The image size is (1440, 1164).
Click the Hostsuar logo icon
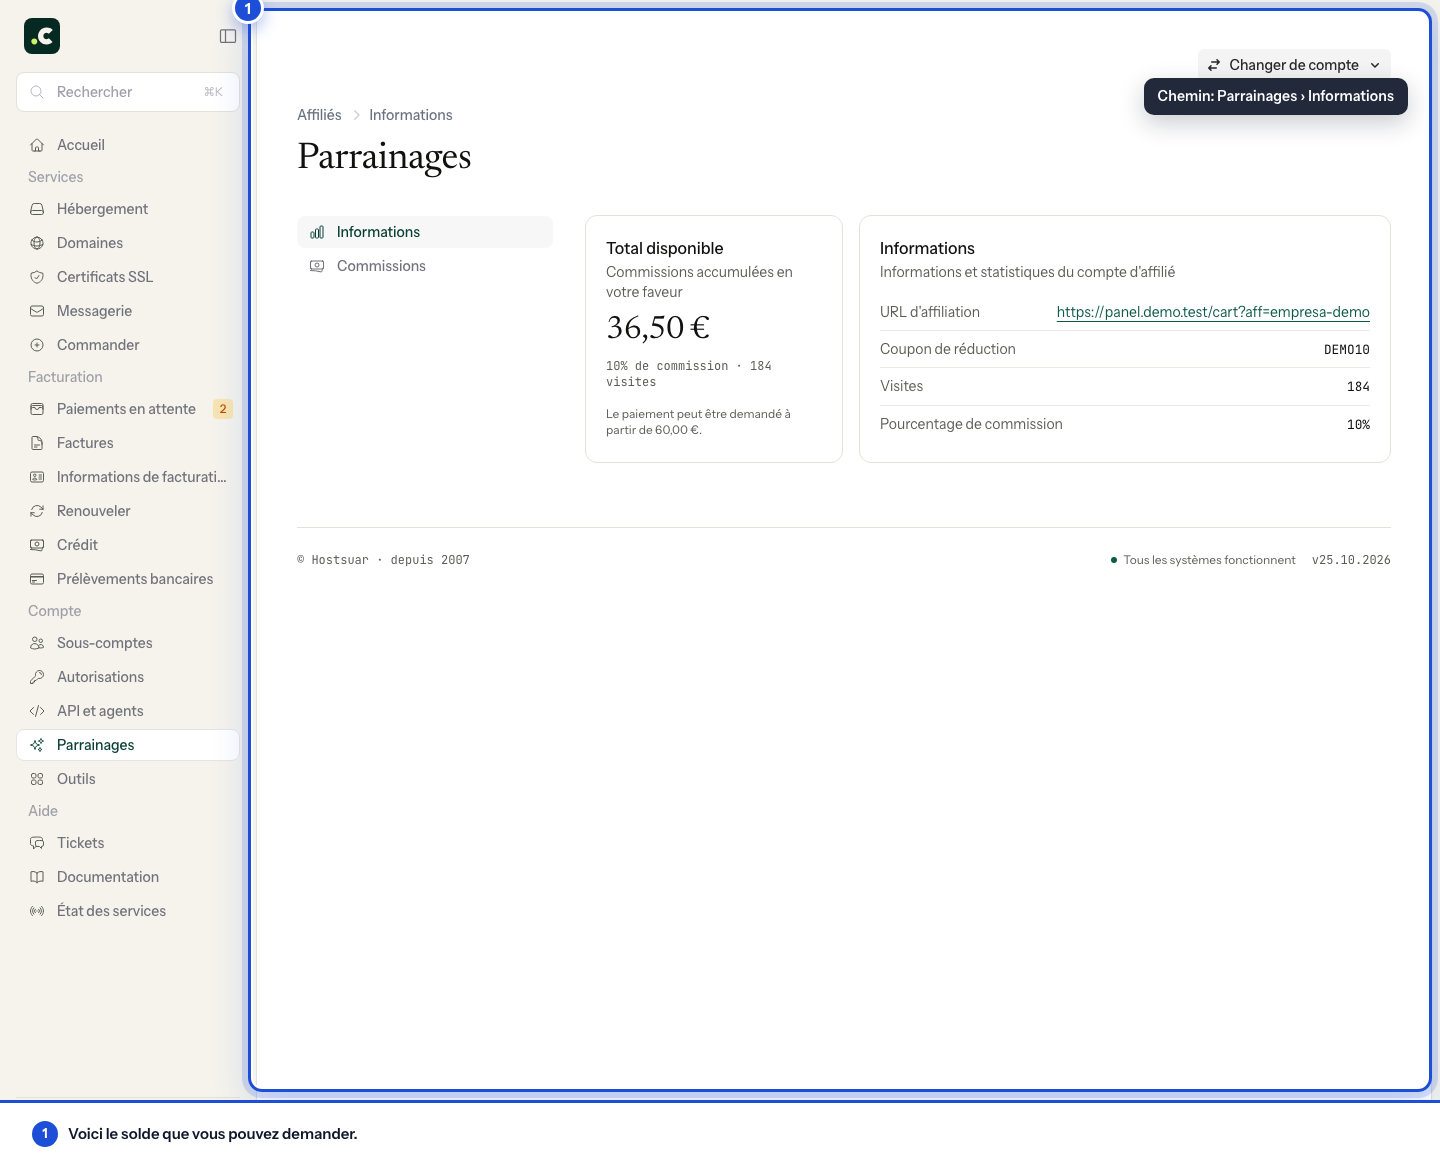[42, 36]
